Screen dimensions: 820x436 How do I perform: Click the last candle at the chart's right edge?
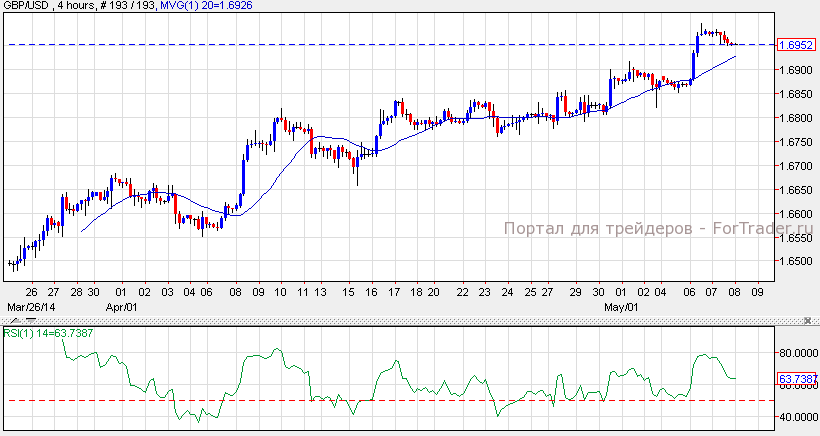pyautogui.click(x=736, y=43)
